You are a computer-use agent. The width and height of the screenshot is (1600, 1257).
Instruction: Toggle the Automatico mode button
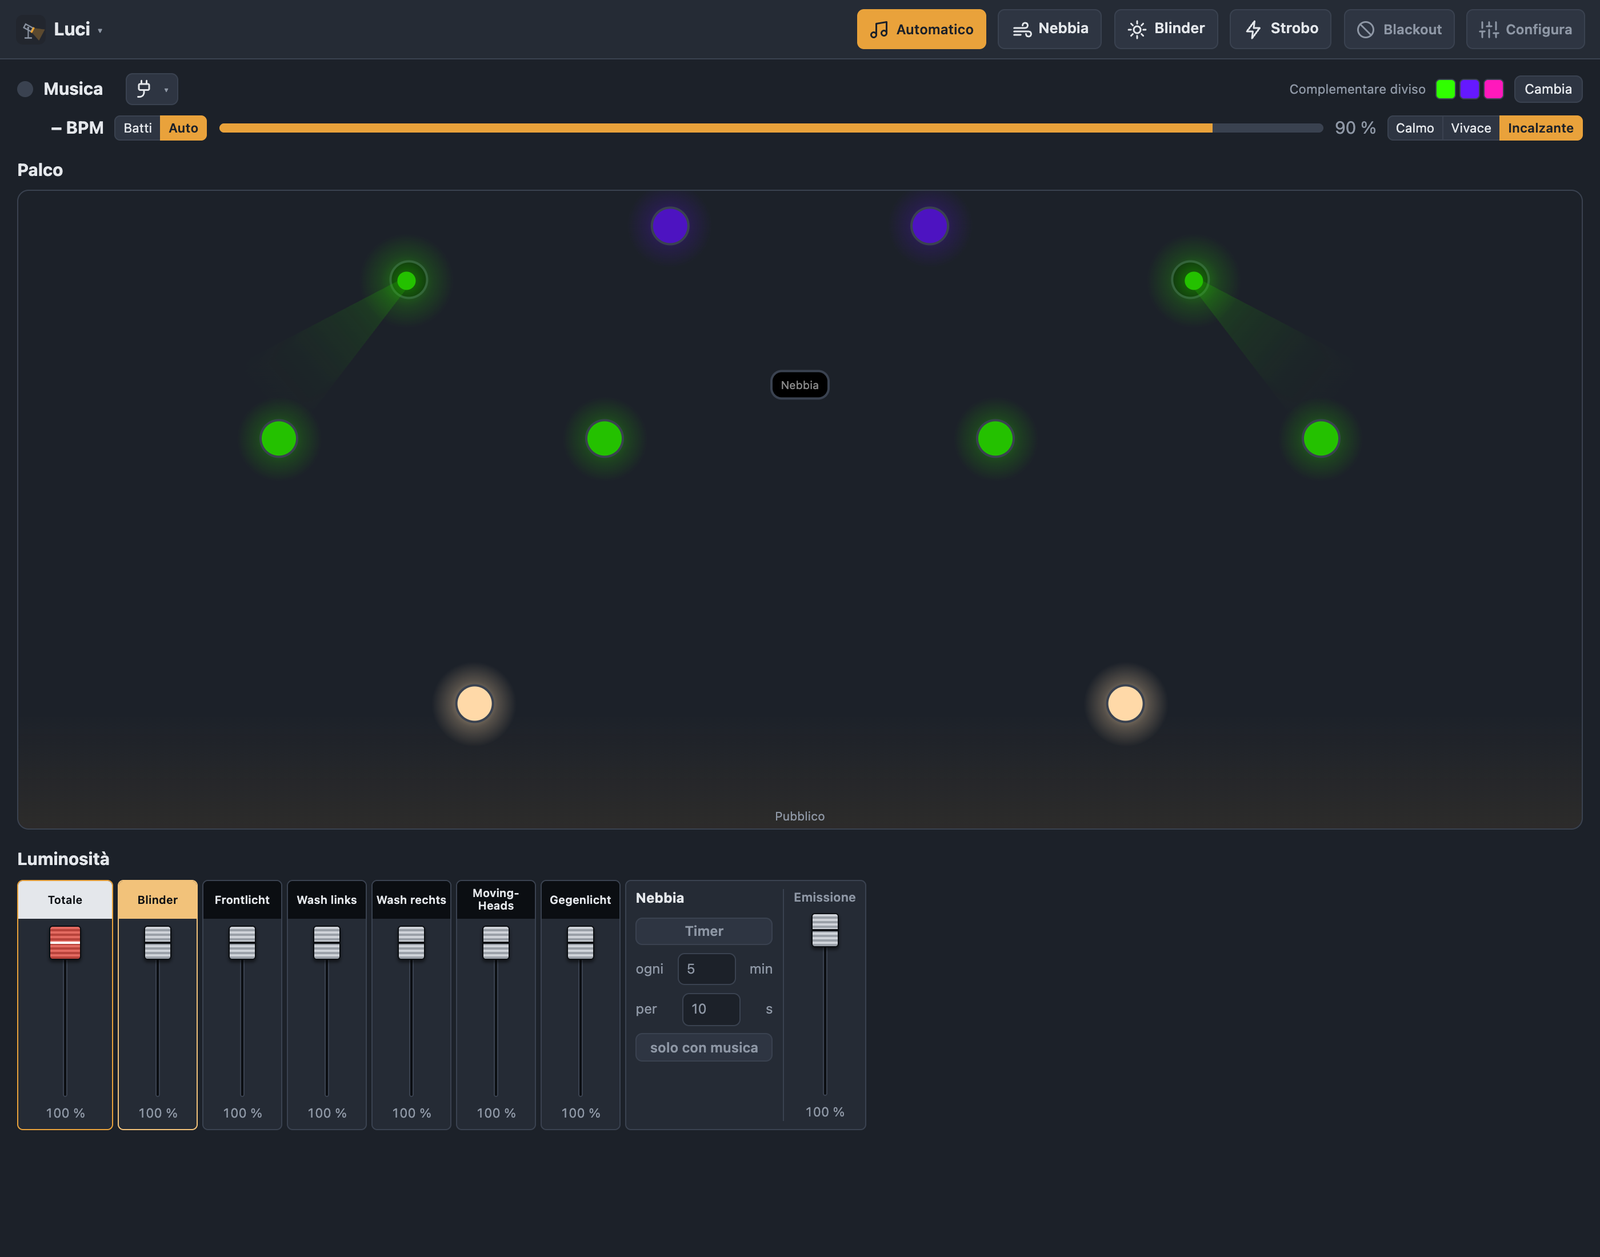[921, 29]
